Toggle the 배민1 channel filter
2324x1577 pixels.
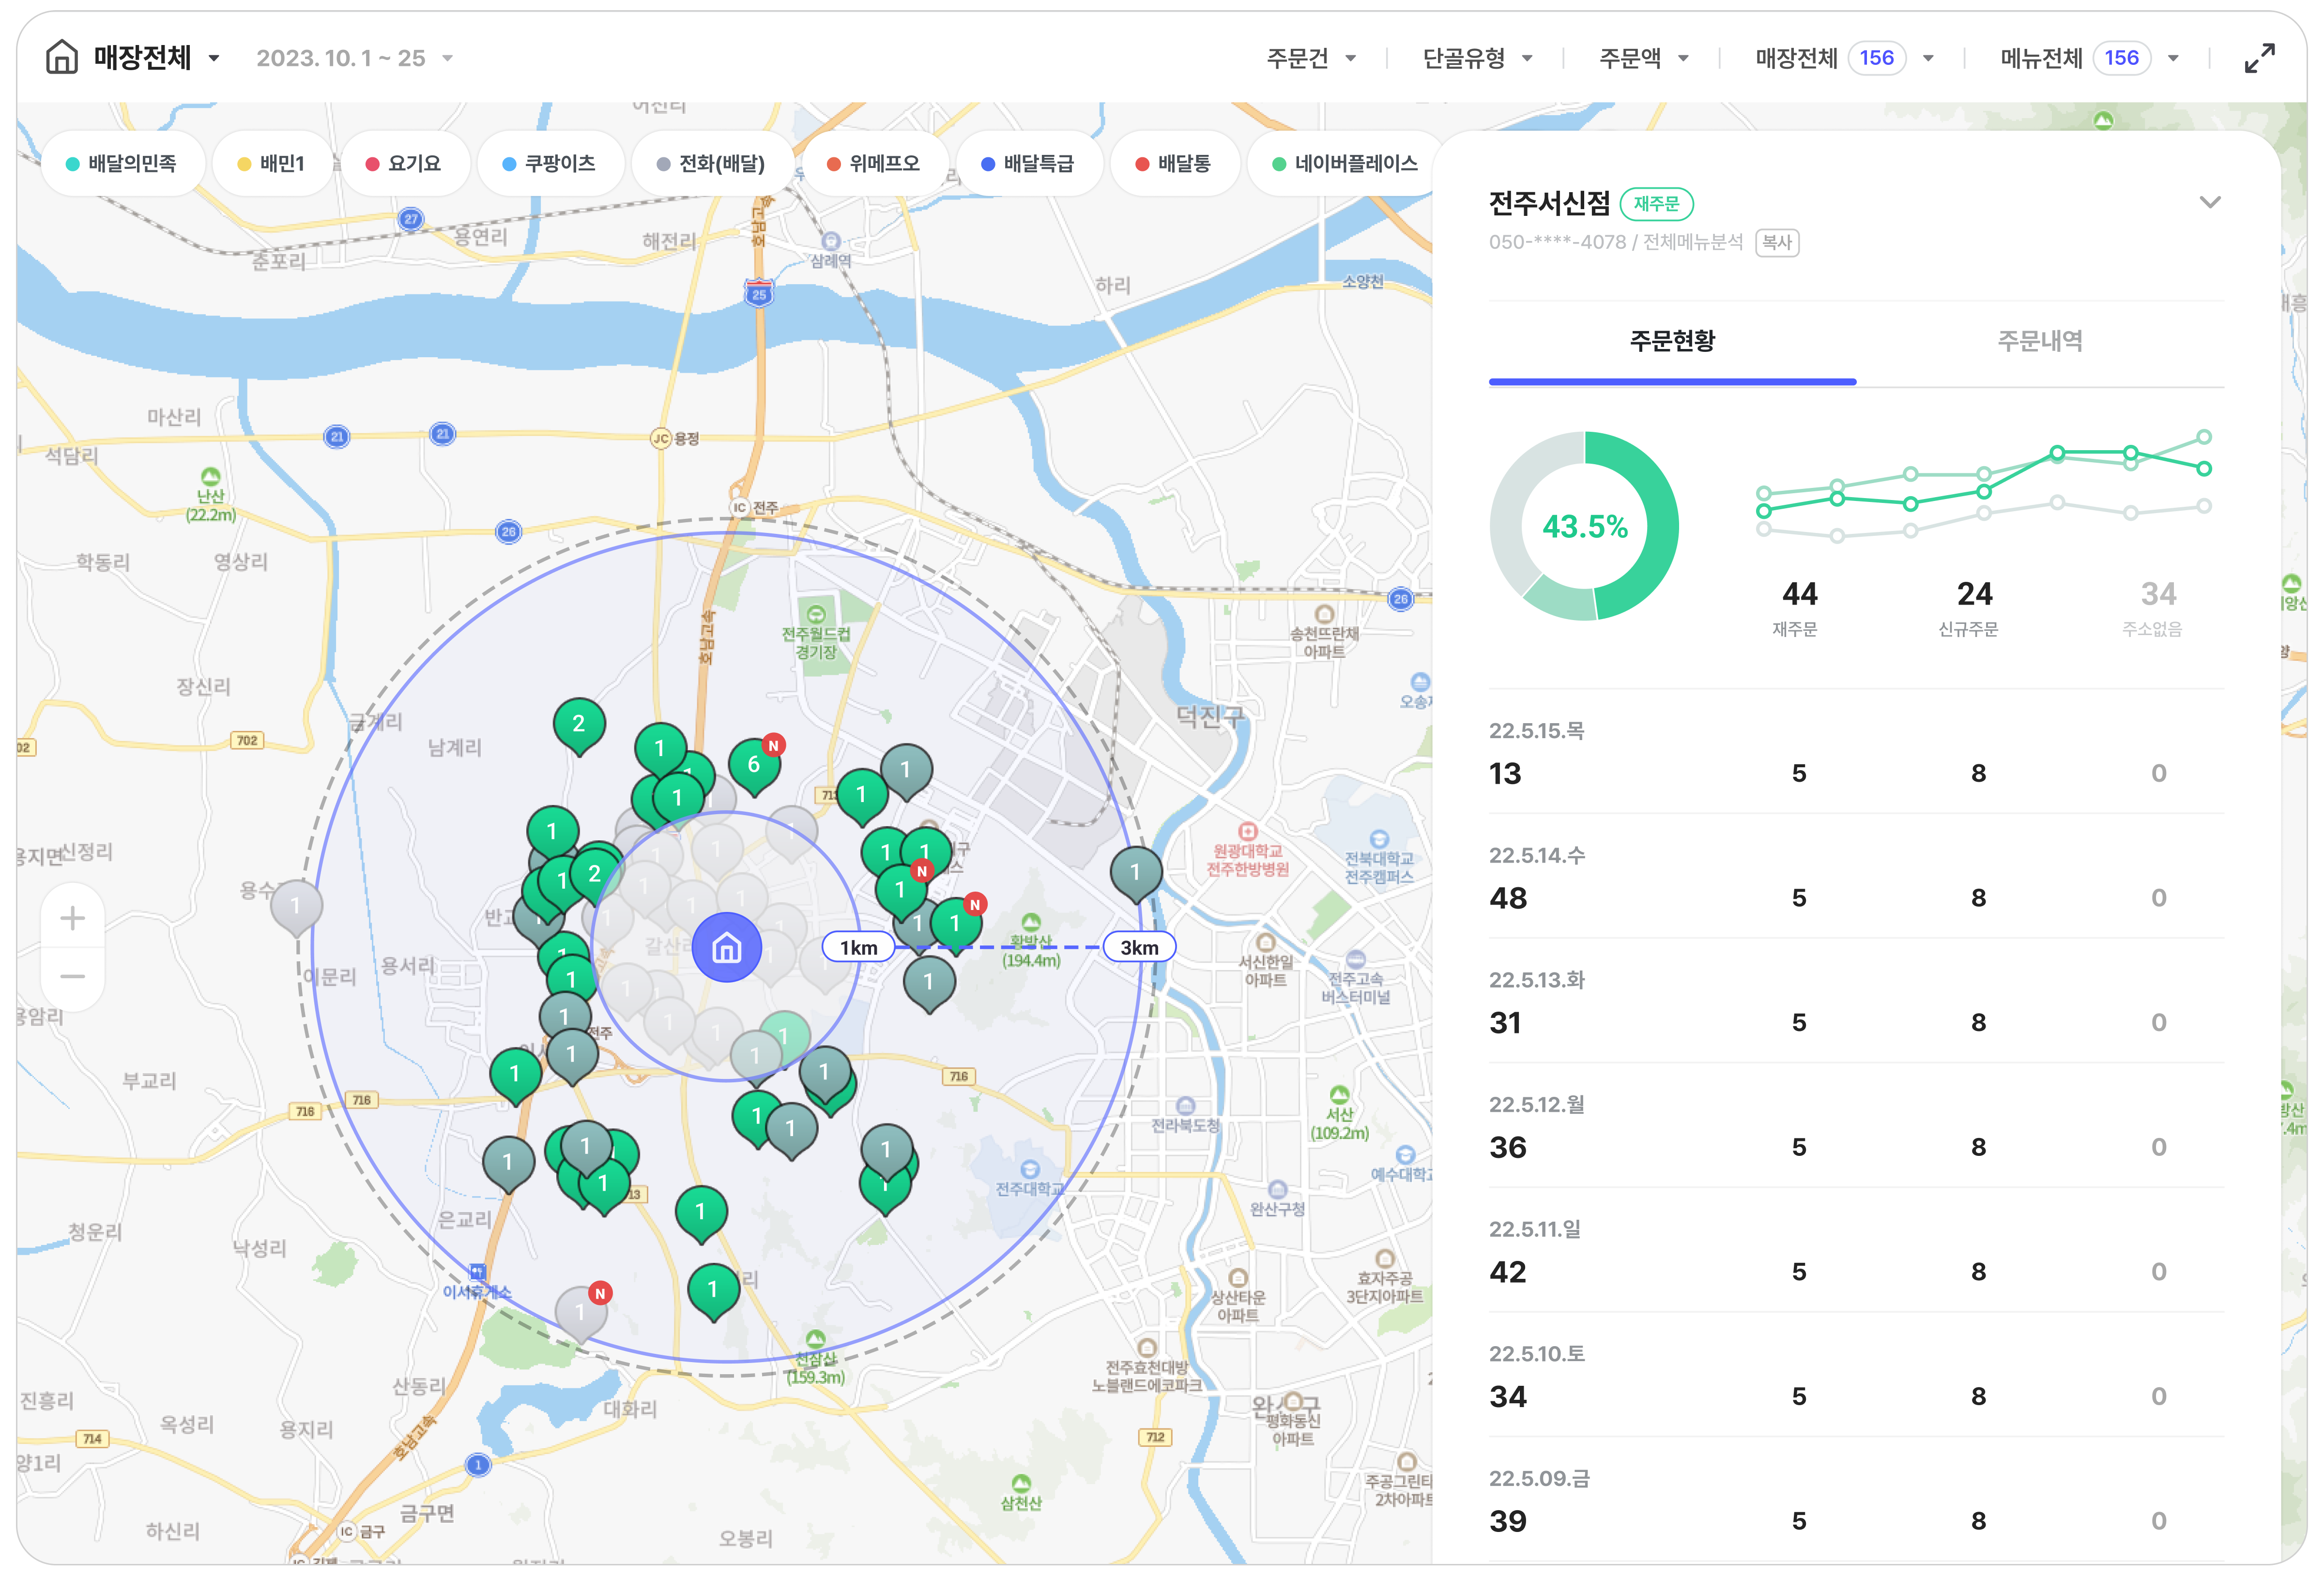coord(272,163)
